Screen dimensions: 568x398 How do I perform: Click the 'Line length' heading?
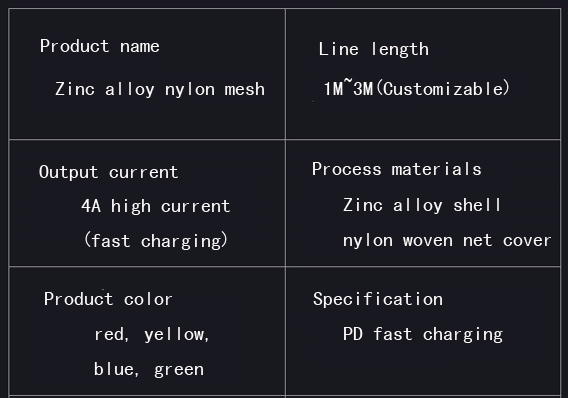373,49
